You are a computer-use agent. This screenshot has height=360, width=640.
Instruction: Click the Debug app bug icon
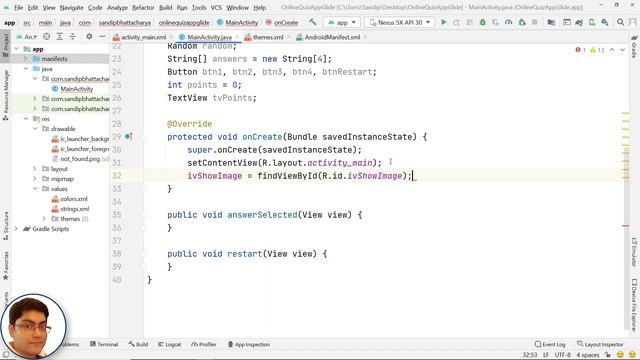pyautogui.click(x=482, y=22)
